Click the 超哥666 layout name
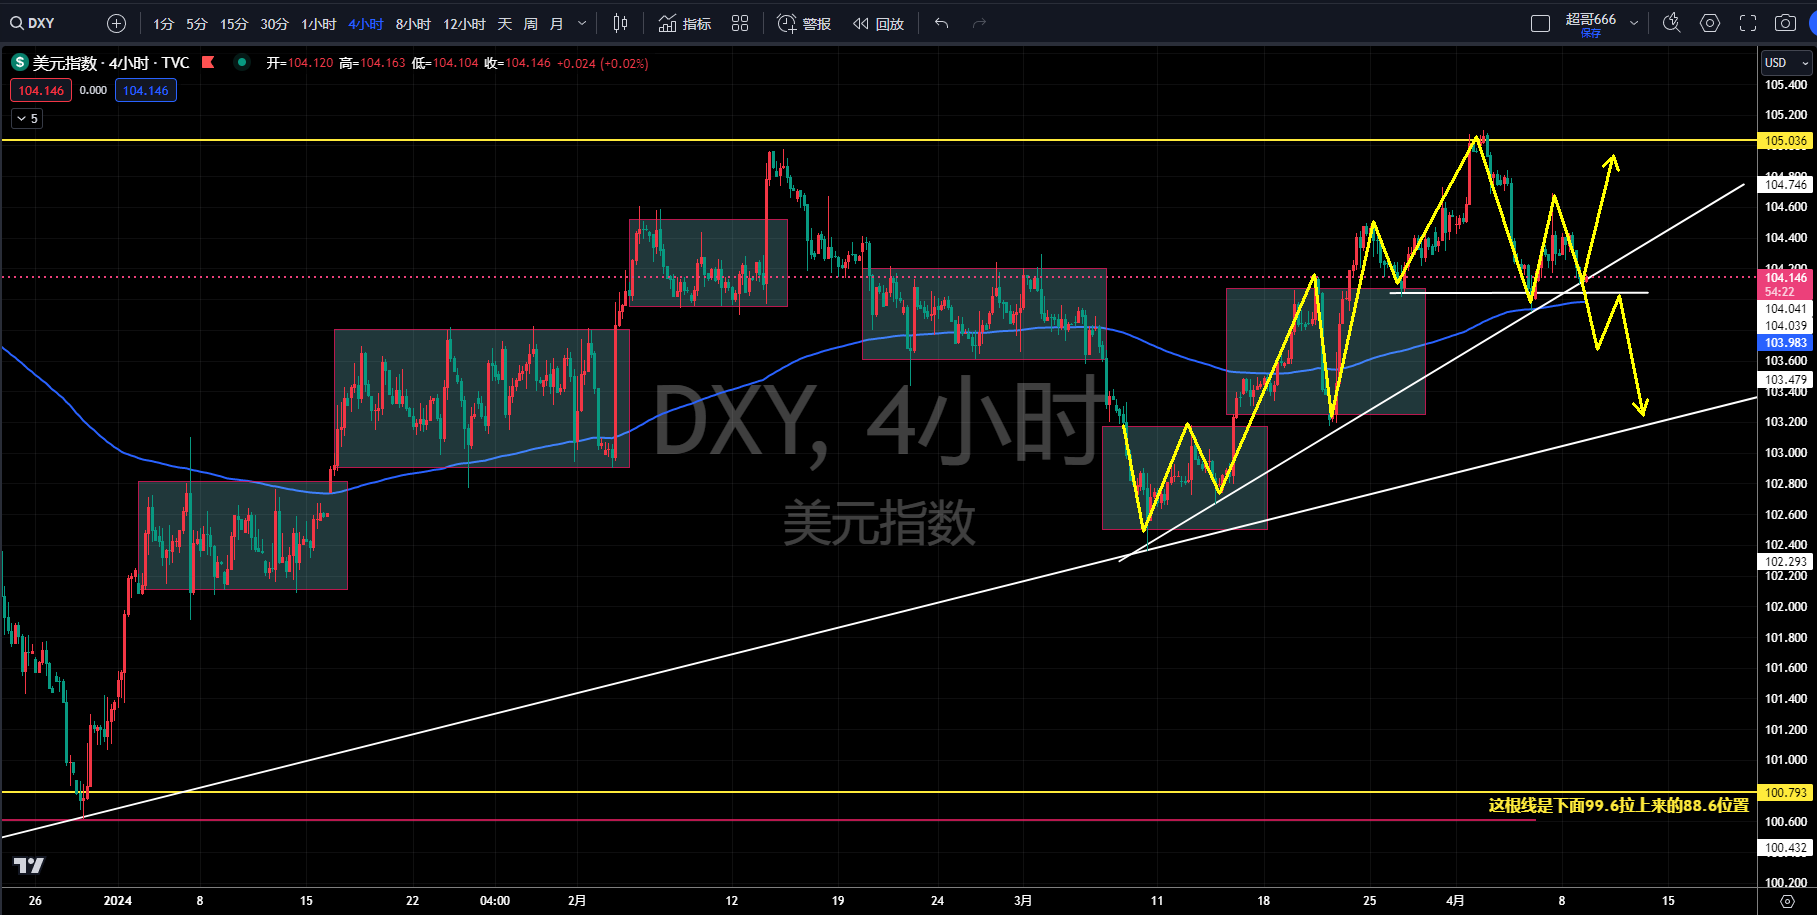The height and width of the screenshot is (915, 1817). click(x=1591, y=19)
